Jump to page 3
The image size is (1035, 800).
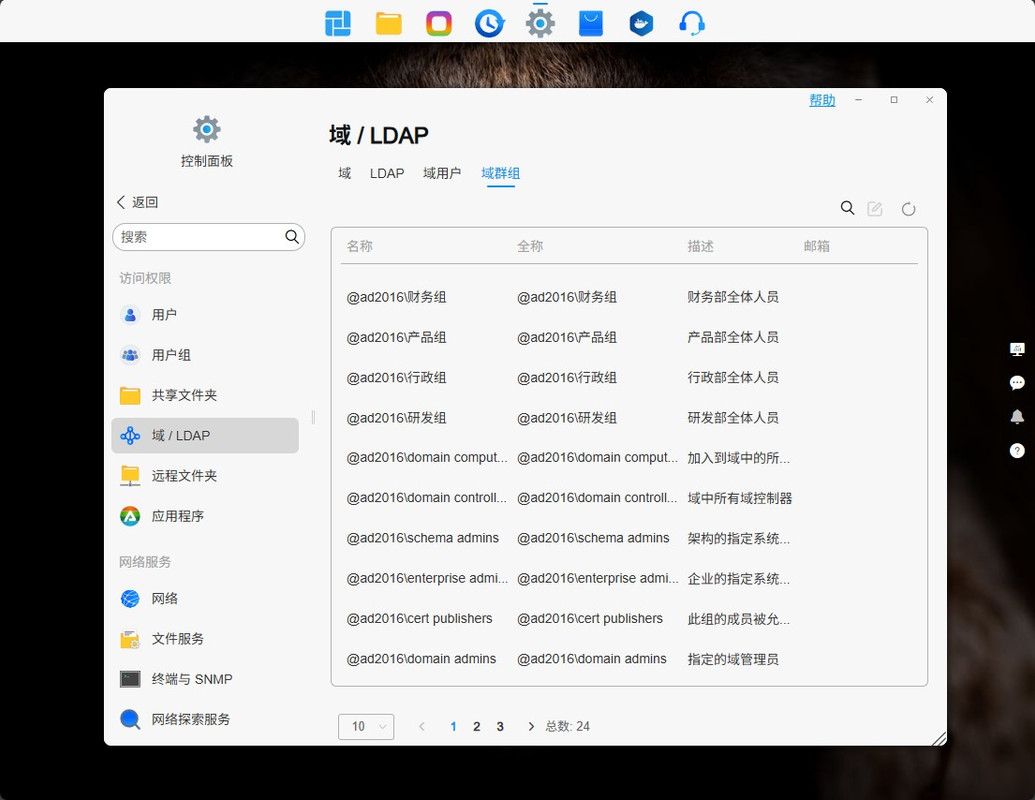click(x=500, y=727)
